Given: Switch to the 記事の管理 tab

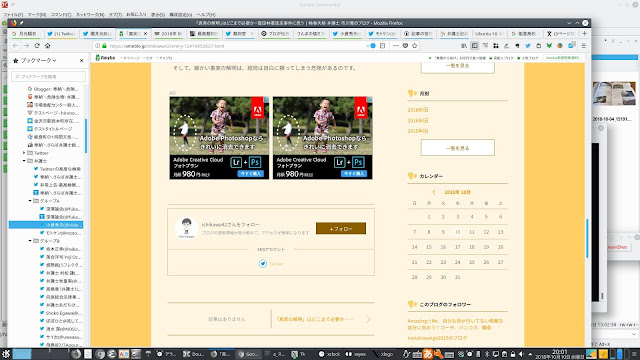Looking at the screenshot, I should point(418,33).
